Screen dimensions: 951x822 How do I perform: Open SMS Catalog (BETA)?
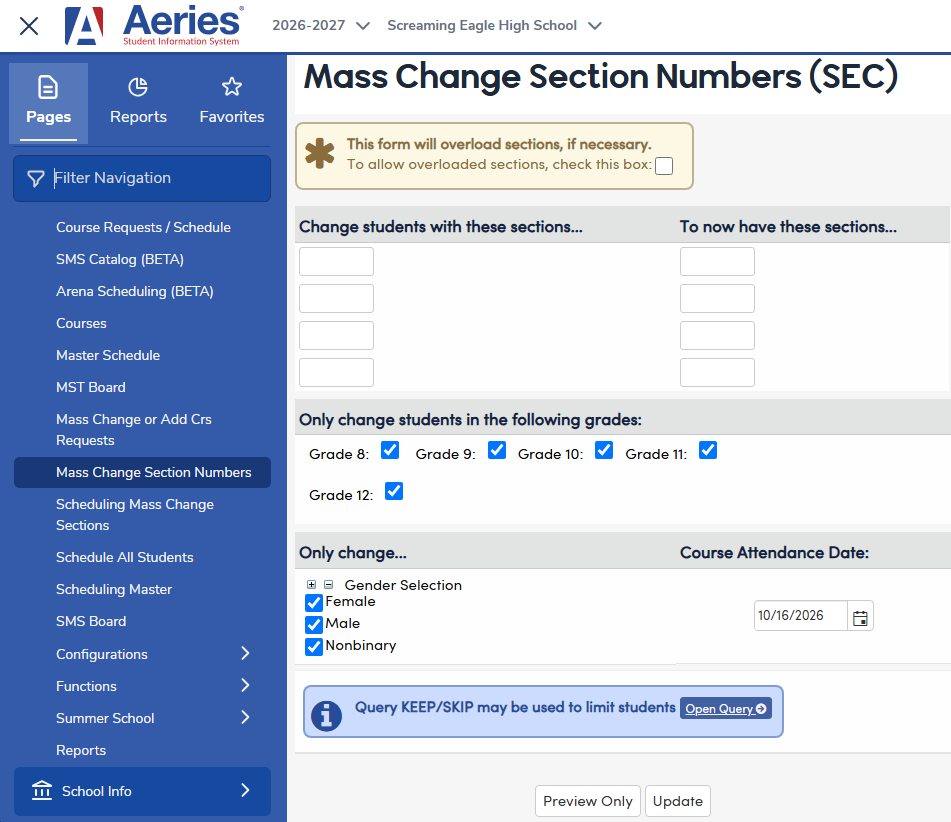119,260
